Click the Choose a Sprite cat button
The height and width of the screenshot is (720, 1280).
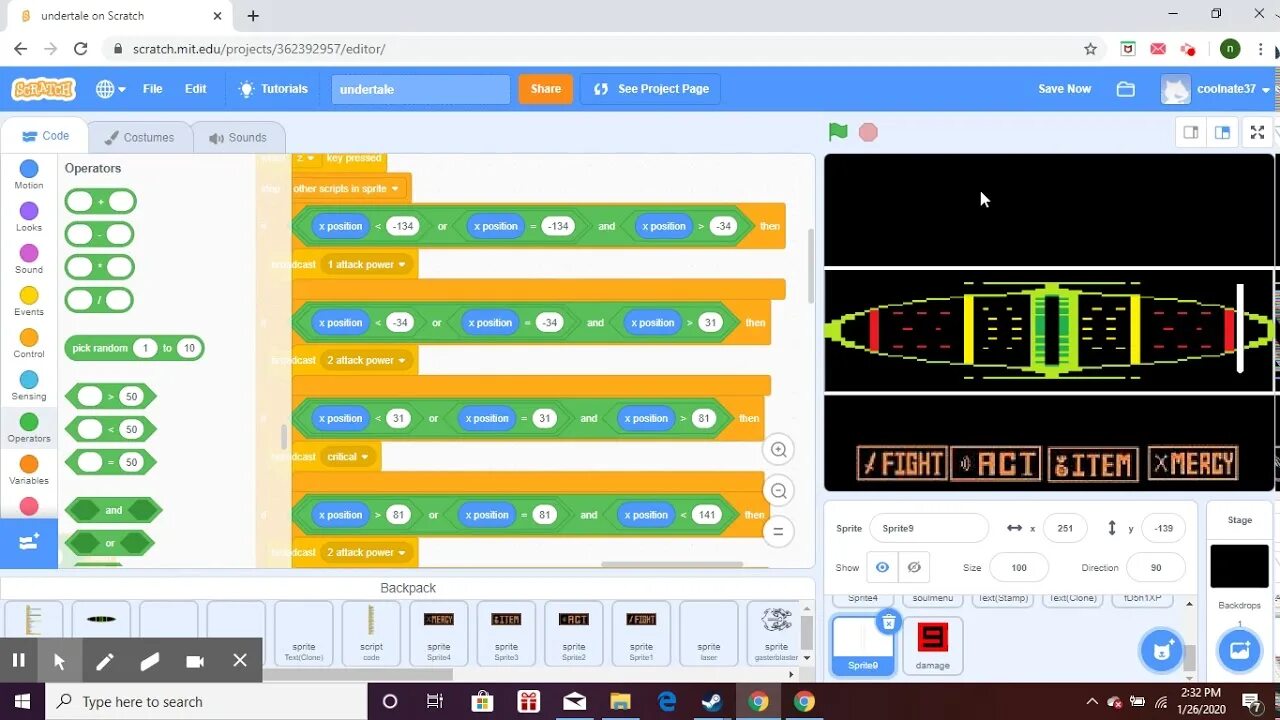tap(1161, 651)
